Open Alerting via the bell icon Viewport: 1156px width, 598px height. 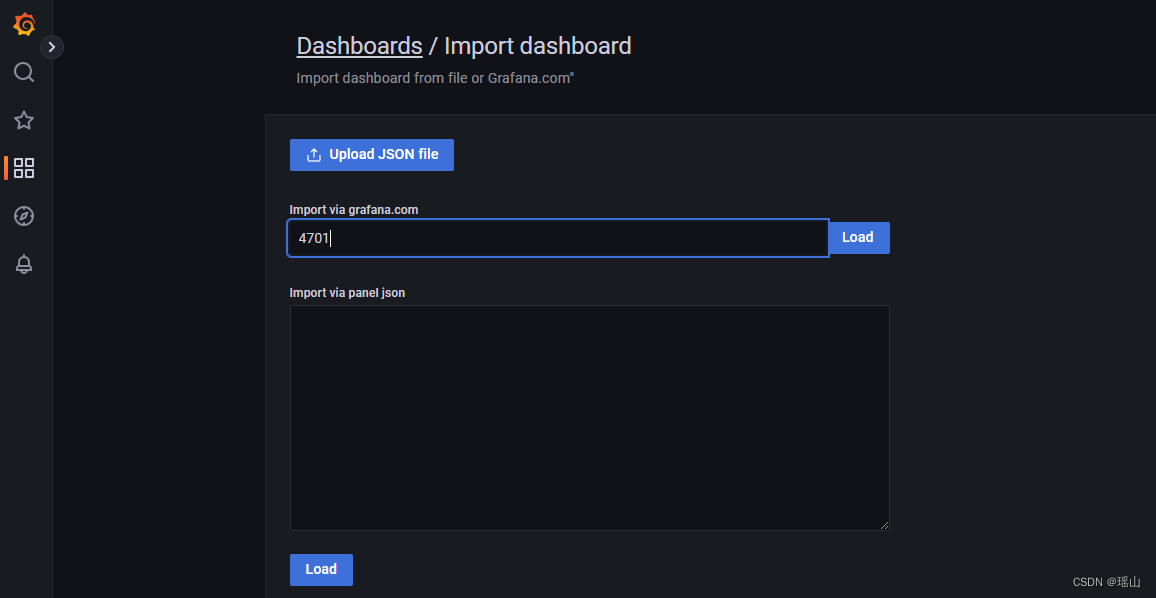tap(24, 264)
